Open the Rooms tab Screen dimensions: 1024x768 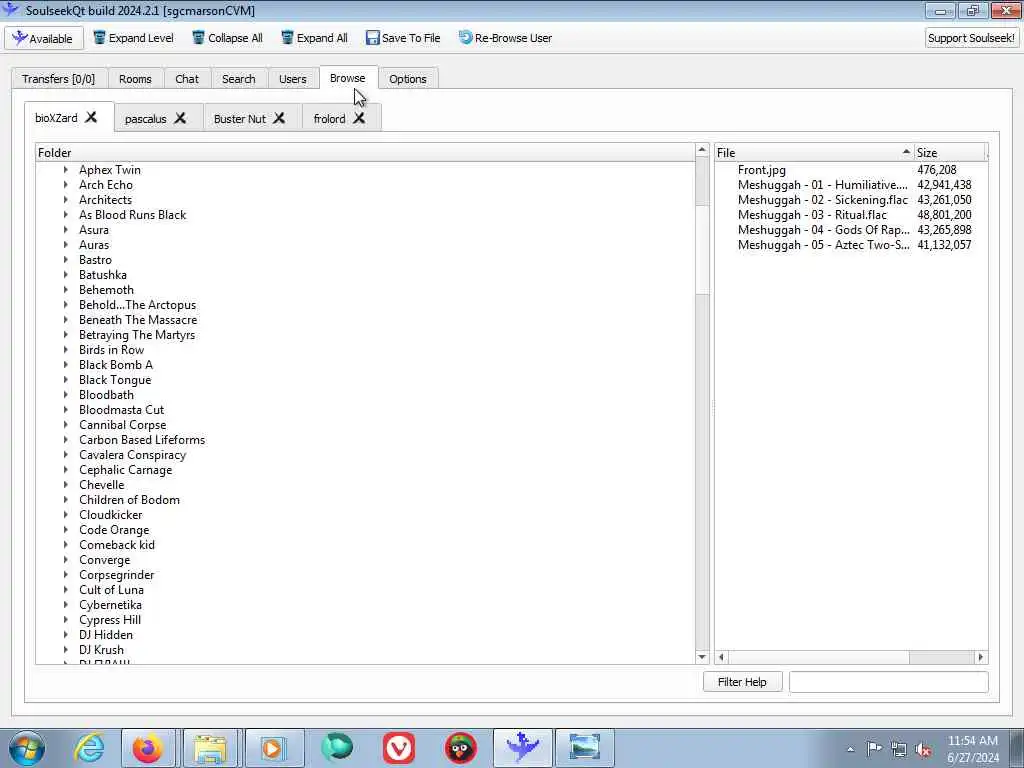(135, 79)
